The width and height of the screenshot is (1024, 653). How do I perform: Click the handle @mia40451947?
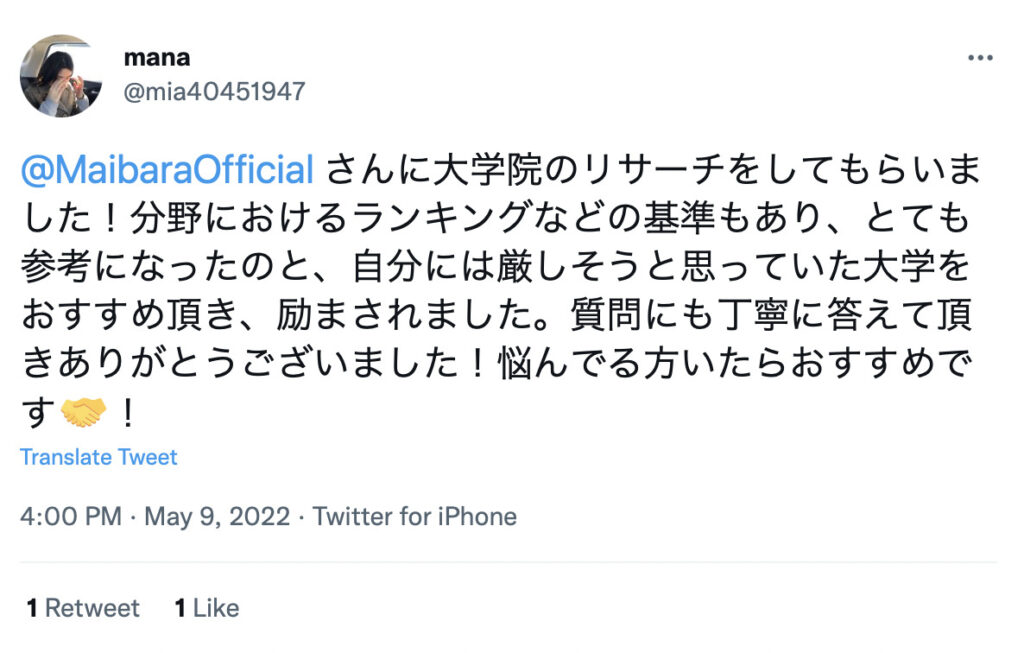tap(214, 91)
